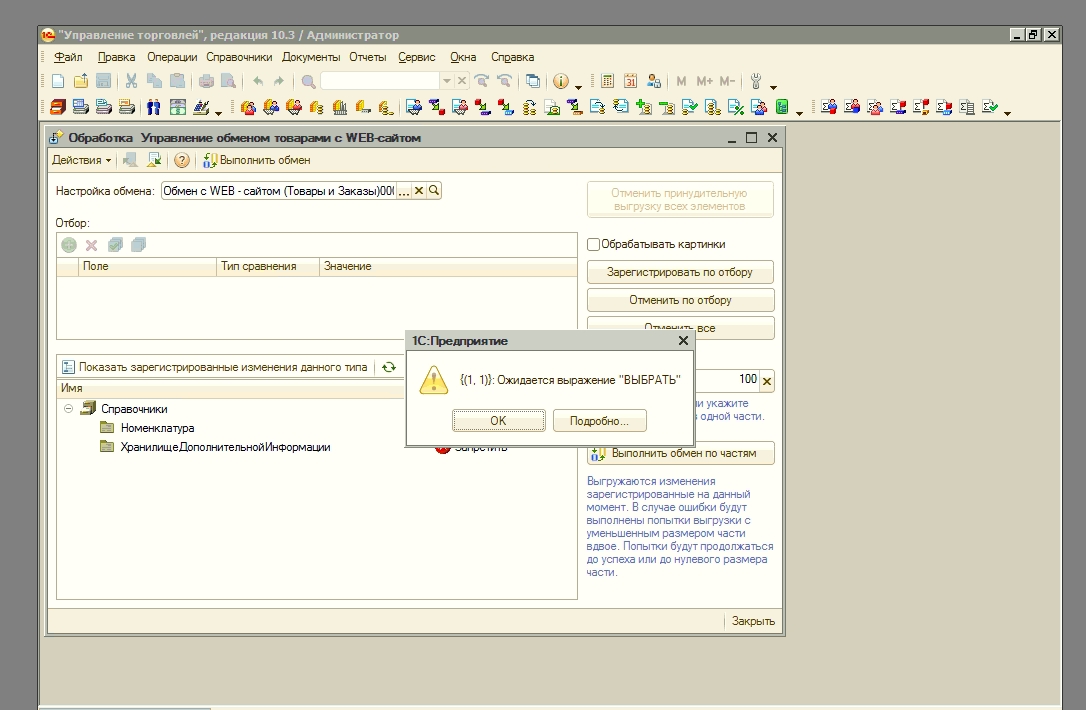The image size is (1086, 710).
Task: Click the document with percent sign icon
Action: (736, 107)
